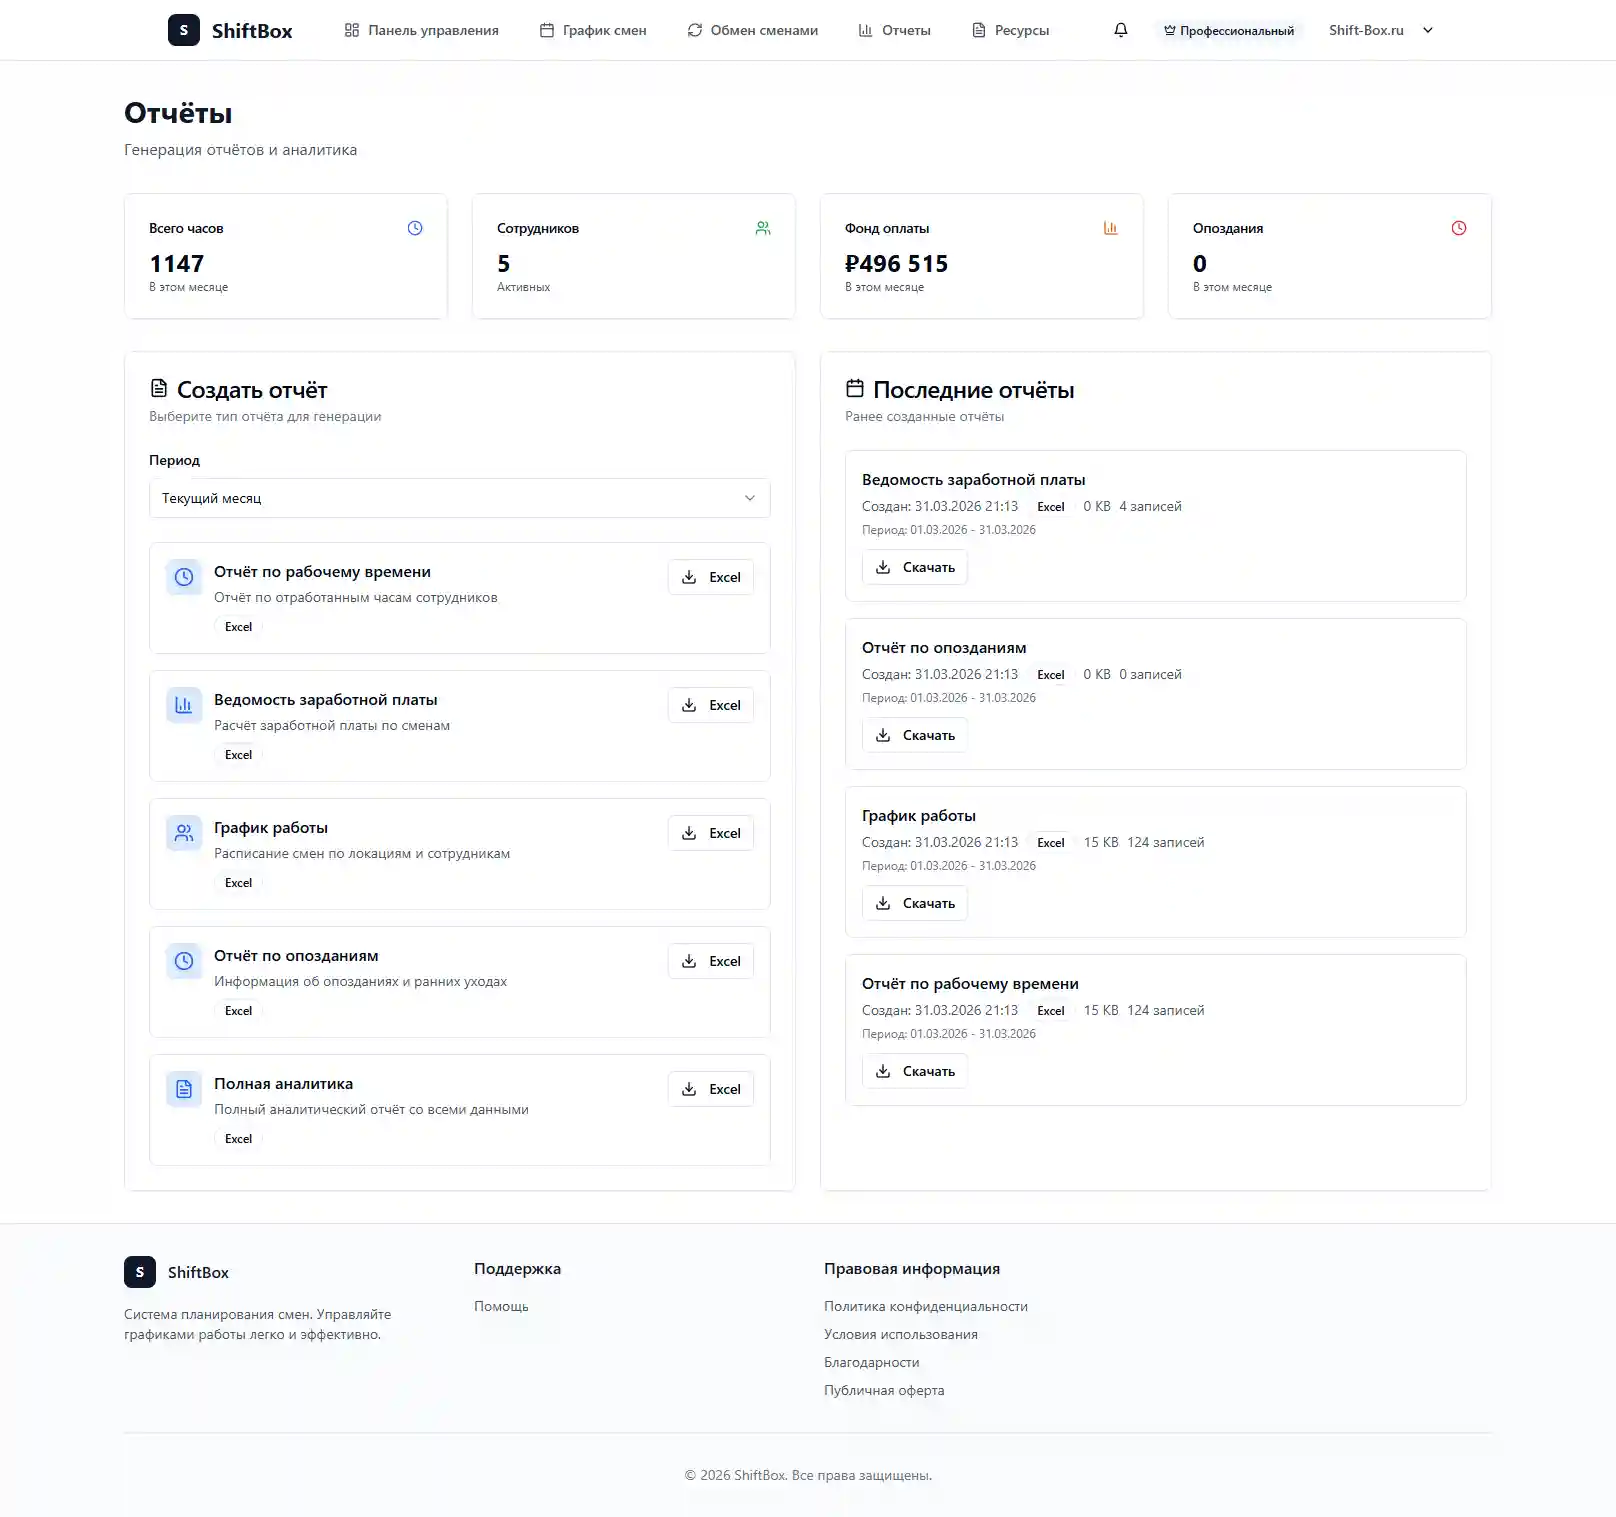Open Политика конфиденциальности link in footer

[x=925, y=1306]
